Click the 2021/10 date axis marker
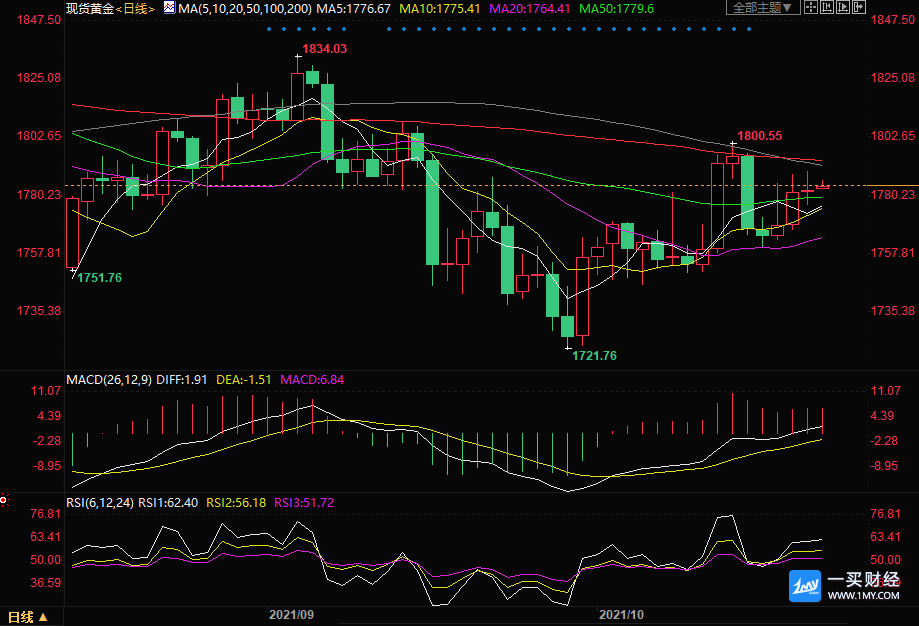The image size is (919, 626). (x=621, y=615)
